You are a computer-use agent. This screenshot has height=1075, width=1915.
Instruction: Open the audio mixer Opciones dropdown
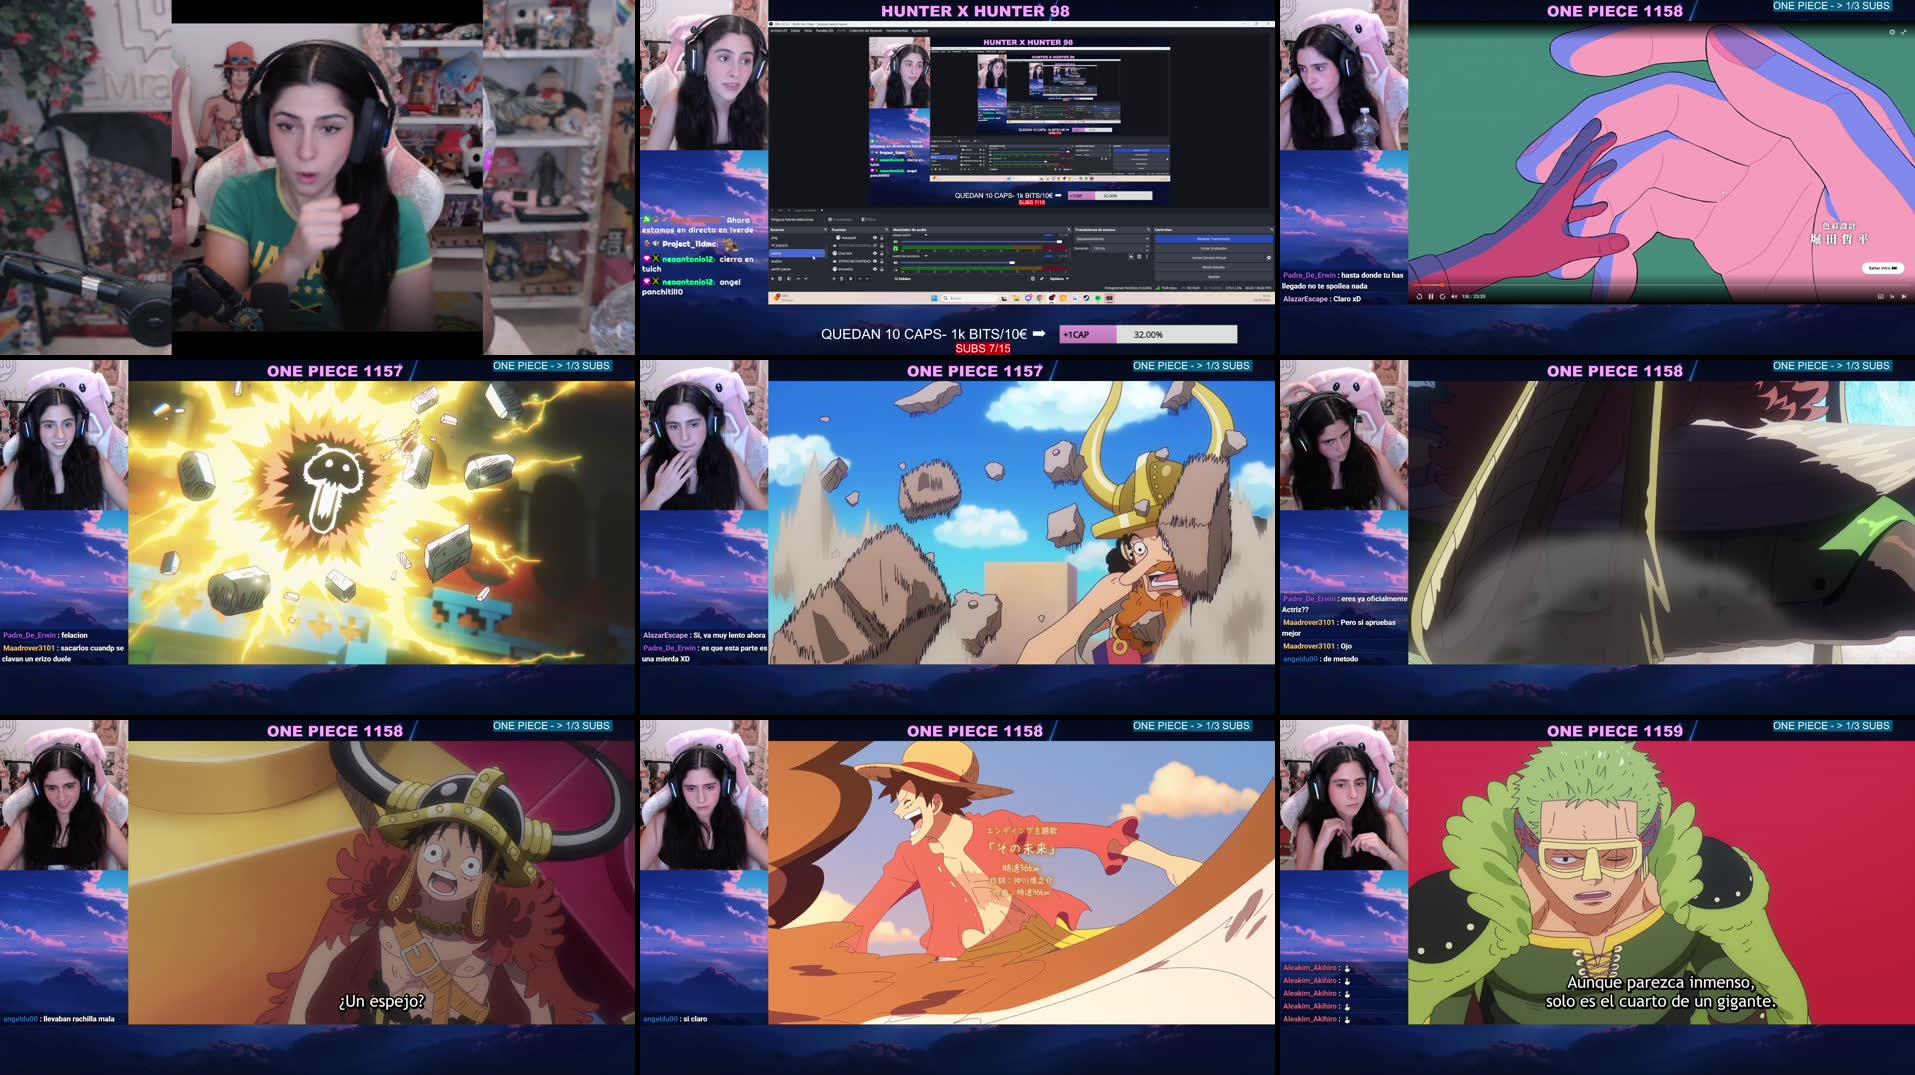click(x=1060, y=279)
